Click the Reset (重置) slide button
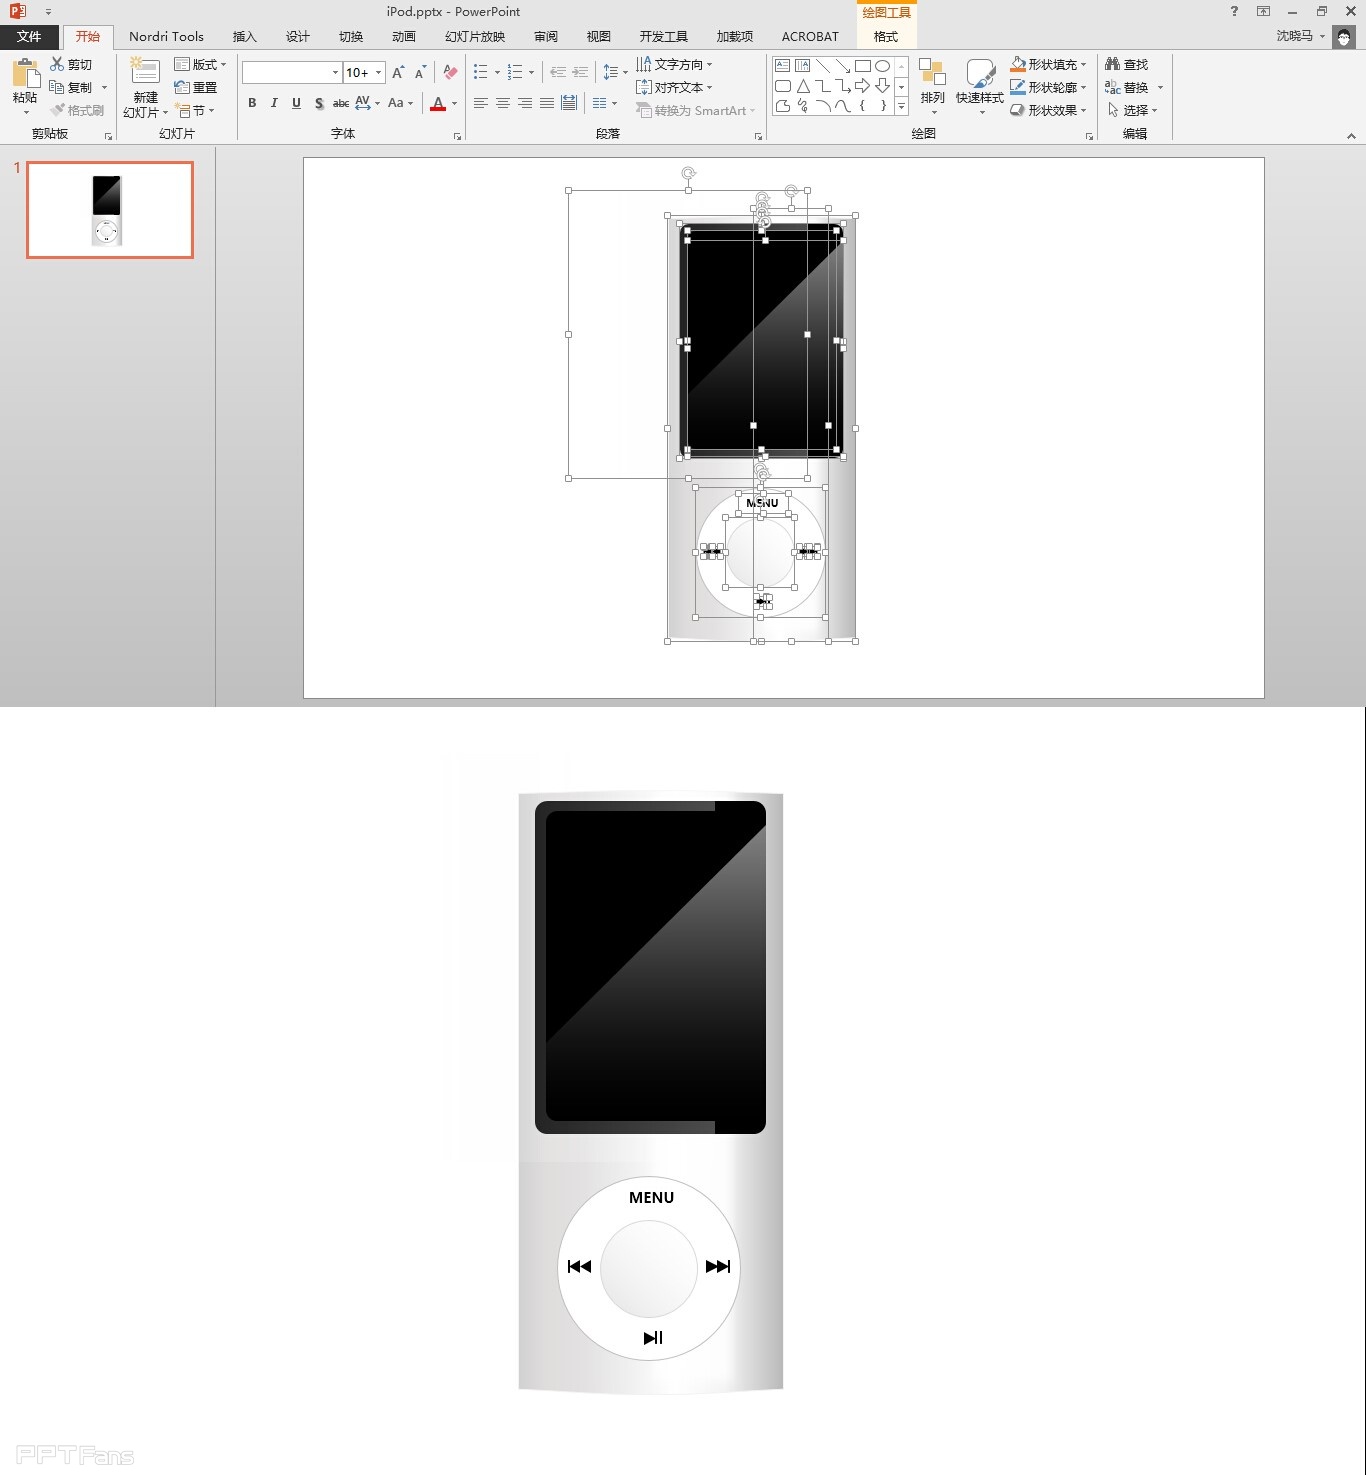This screenshot has height=1475, width=1366. [196, 88]
